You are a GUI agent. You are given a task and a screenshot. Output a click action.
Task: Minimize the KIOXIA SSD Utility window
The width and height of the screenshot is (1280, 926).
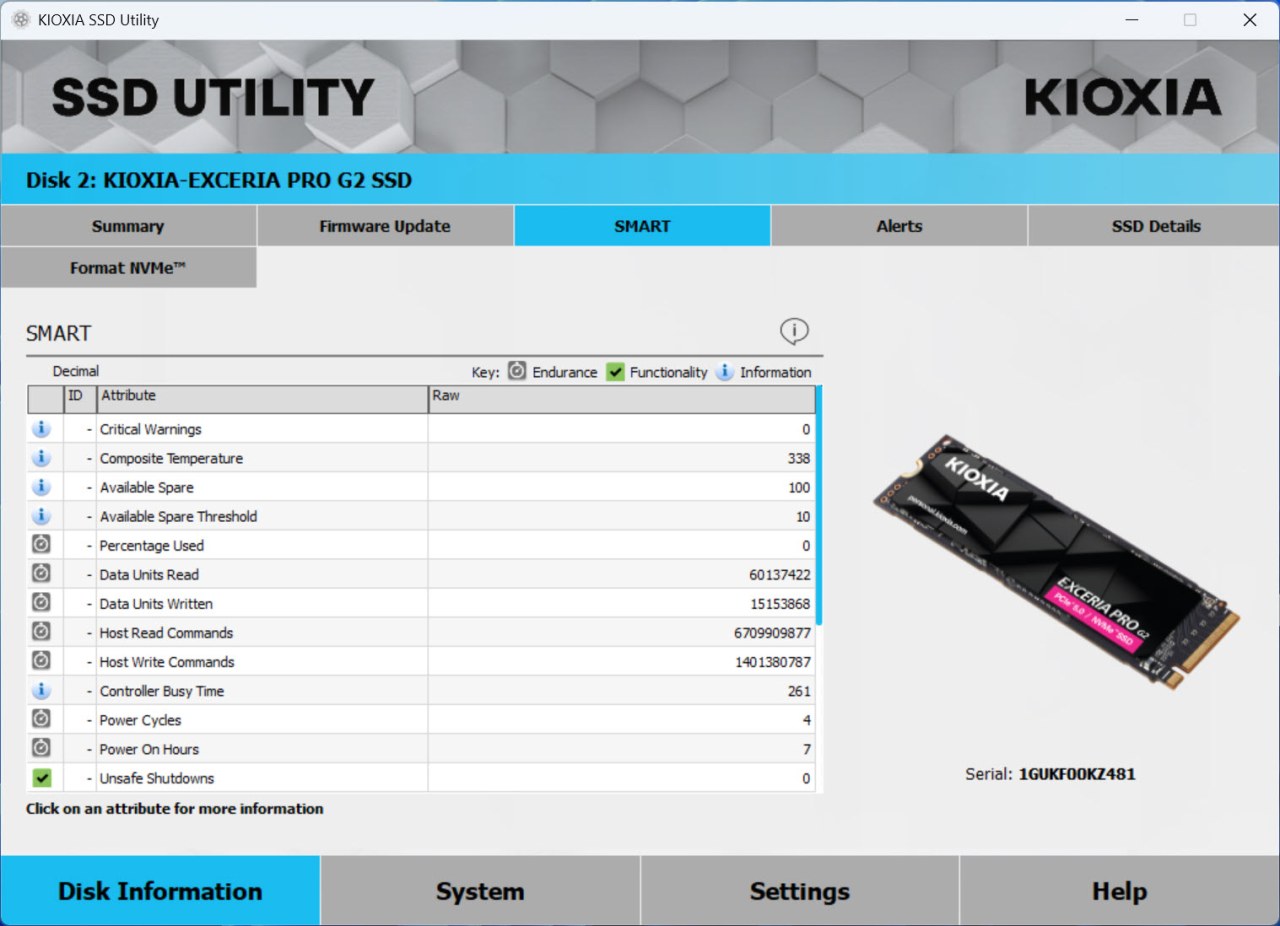click(x=1131, y=20)
